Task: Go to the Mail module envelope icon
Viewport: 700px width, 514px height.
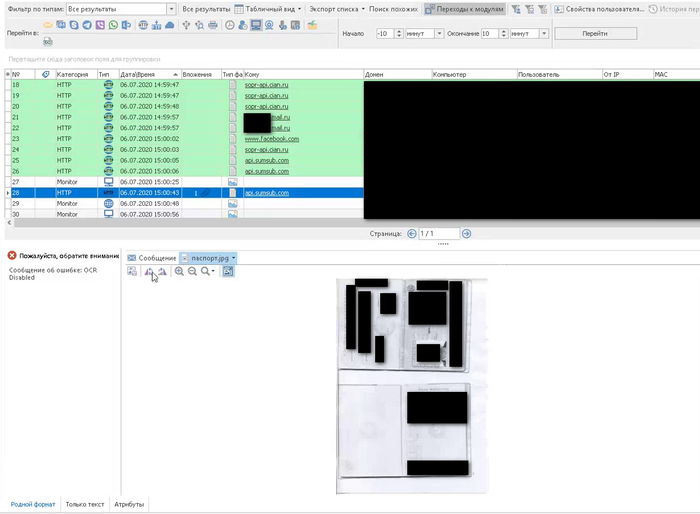Action: pos(48,25)
